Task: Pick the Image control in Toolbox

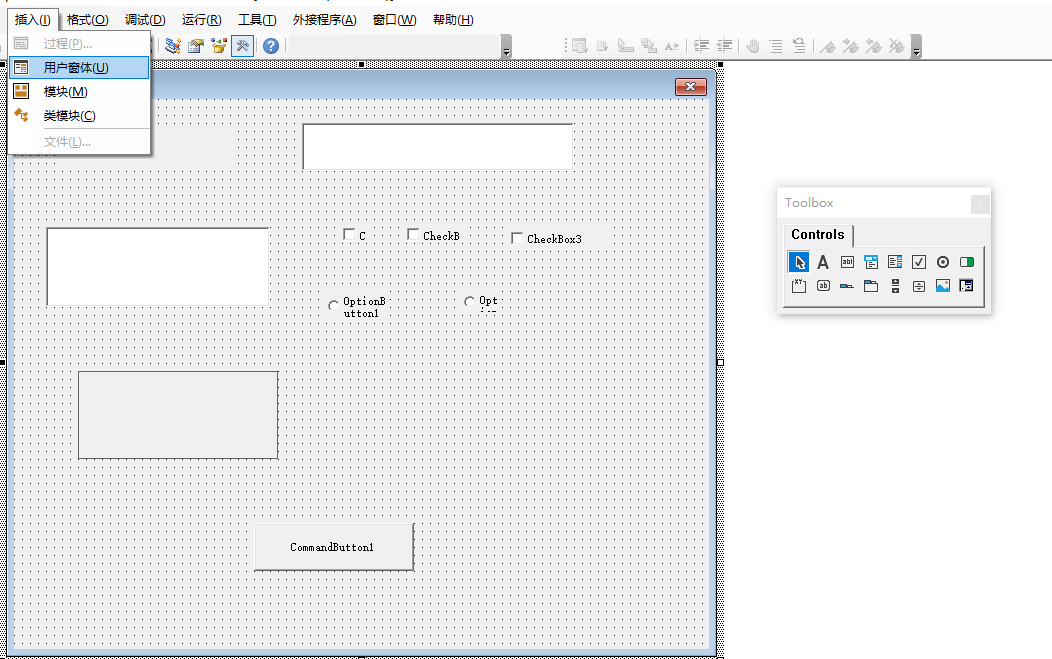Action: [x=943, y=286]
